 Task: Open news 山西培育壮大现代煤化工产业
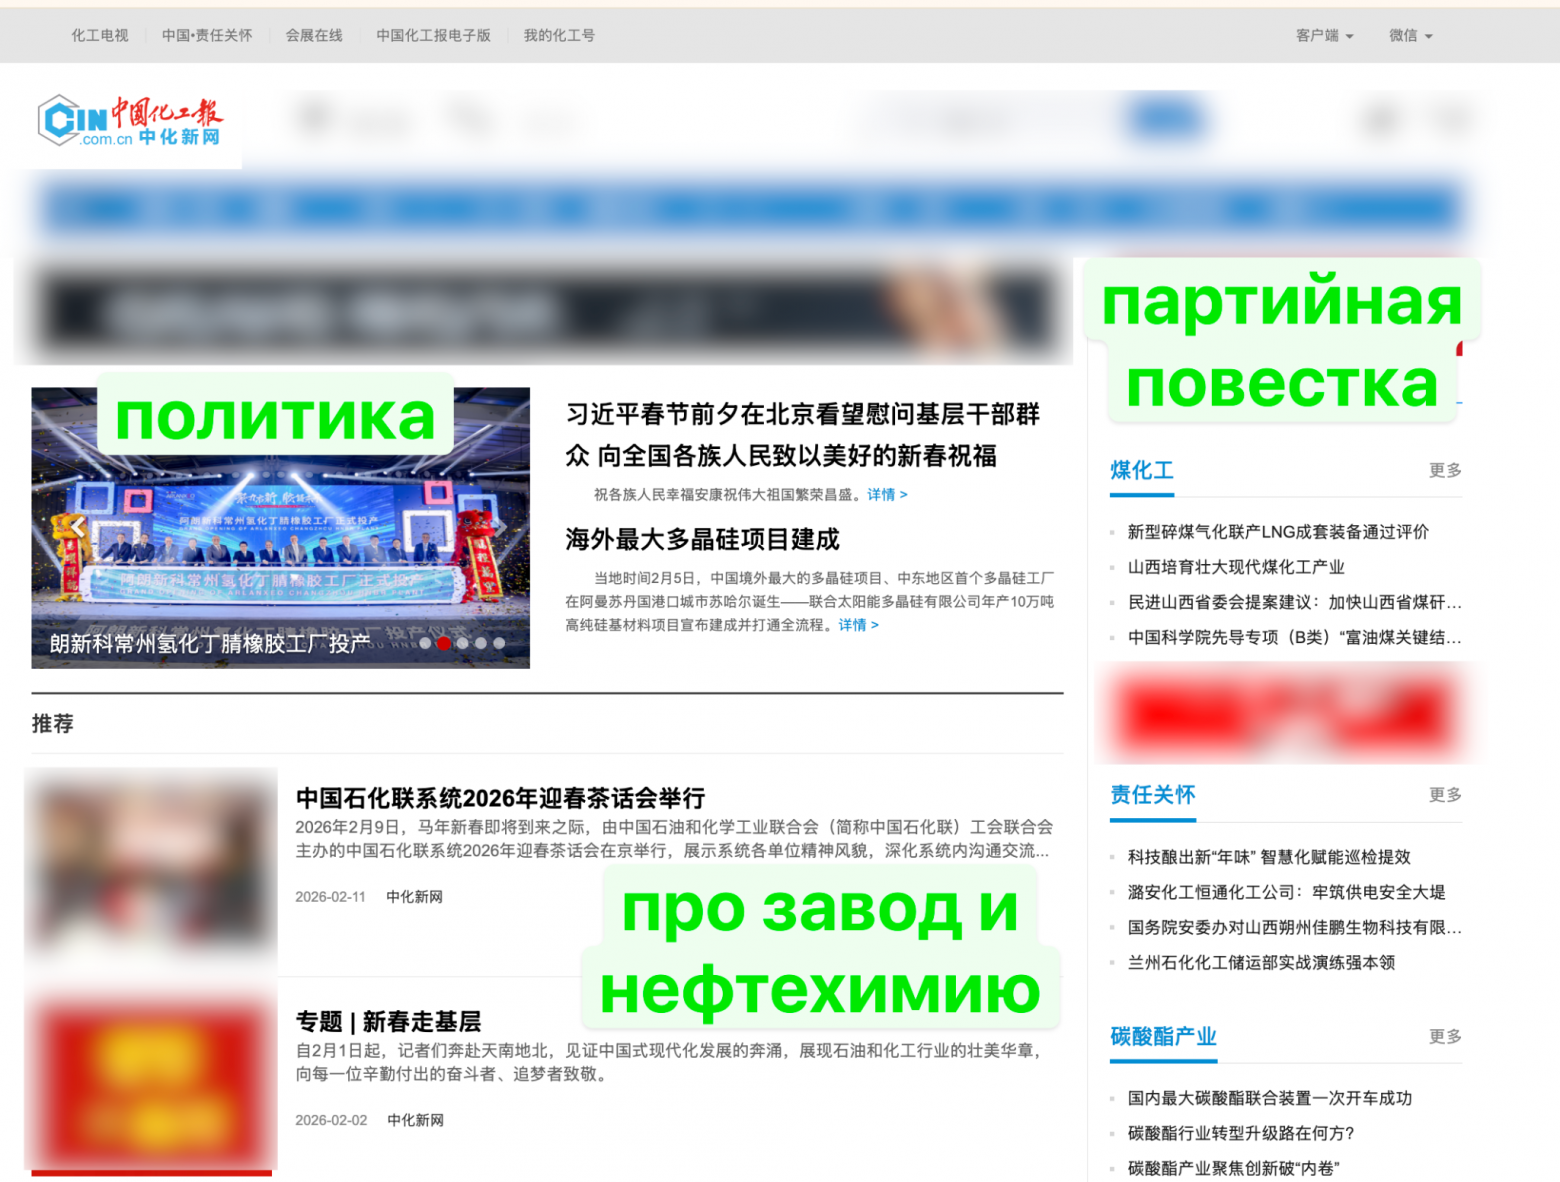click(1235, 567)
